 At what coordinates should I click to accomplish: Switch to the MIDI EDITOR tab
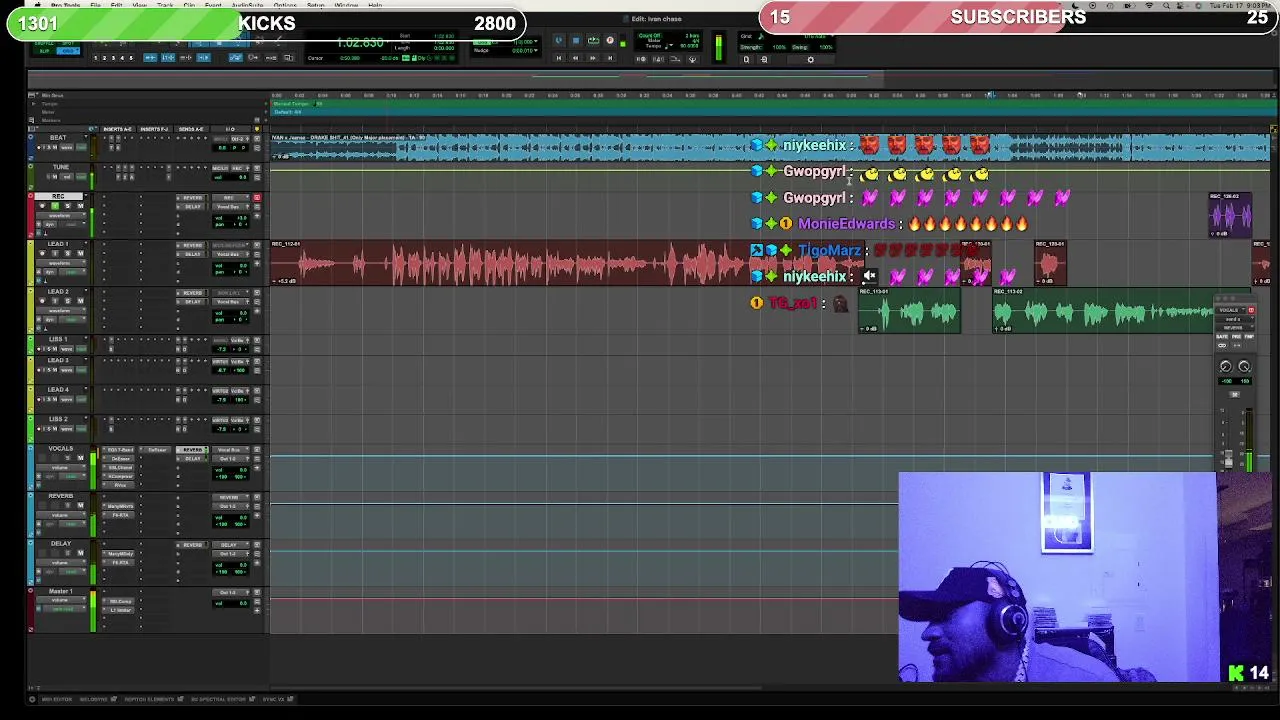[x=57, y=699]
